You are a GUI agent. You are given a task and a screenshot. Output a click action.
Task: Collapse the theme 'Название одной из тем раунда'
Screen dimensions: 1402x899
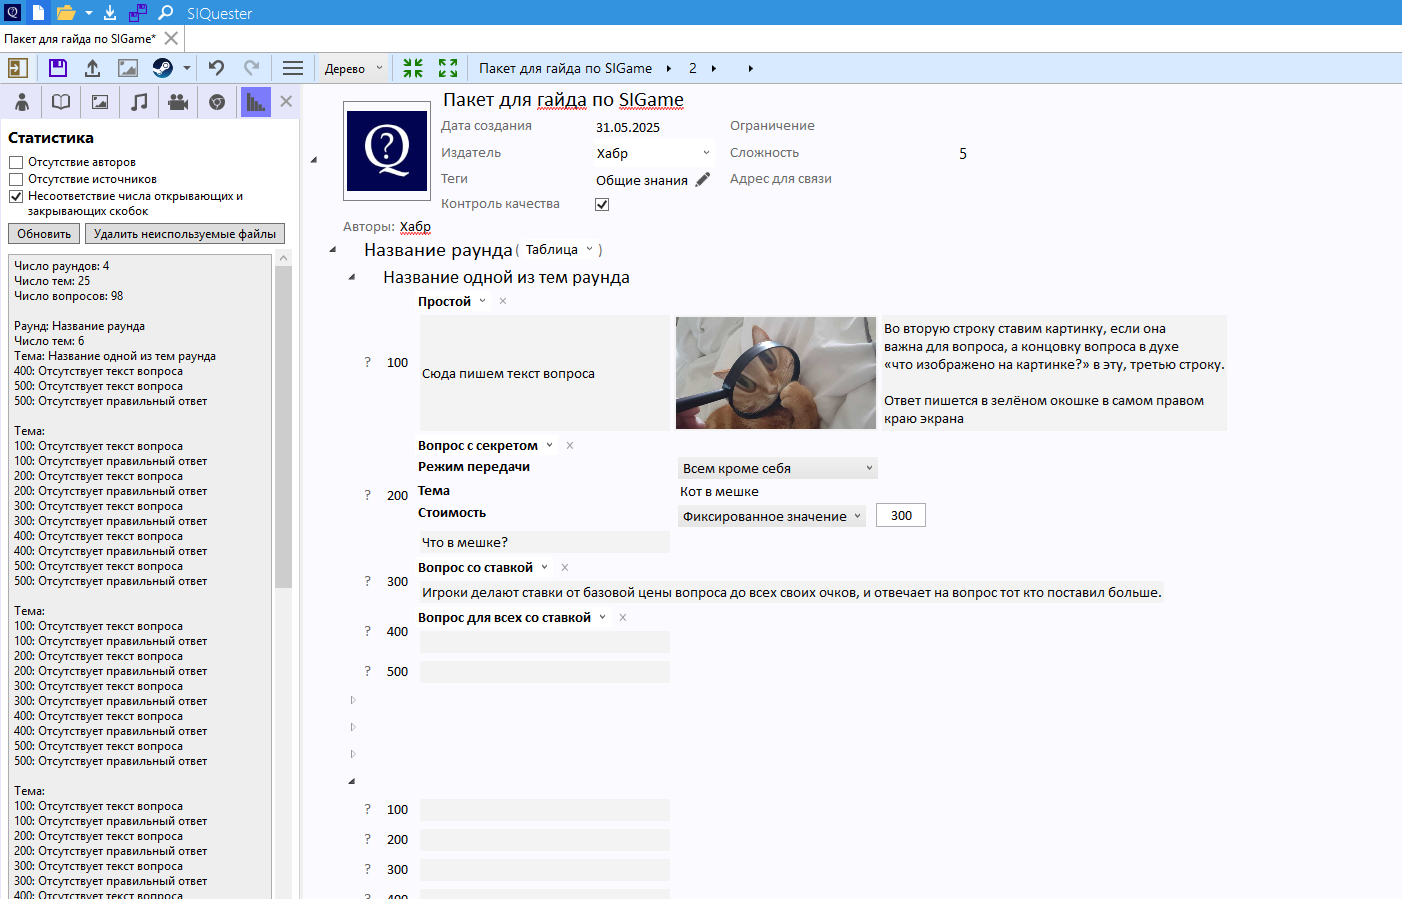[x=352, y=277]
